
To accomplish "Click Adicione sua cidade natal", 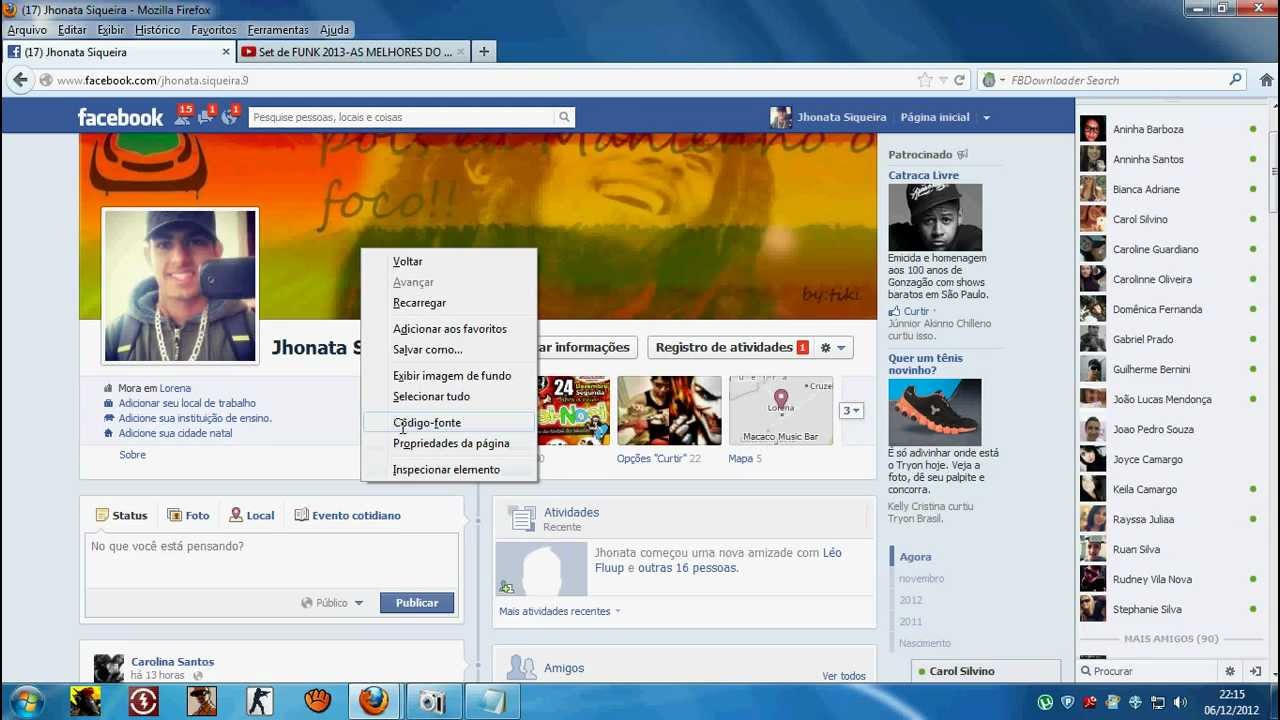I will [175, 433].
